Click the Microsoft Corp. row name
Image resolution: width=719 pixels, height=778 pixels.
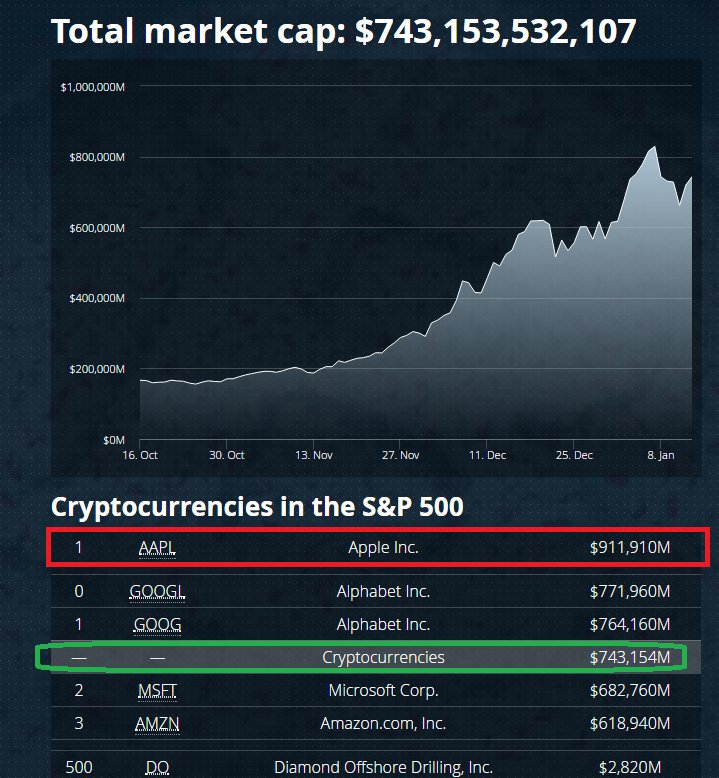tap(384, 691)
